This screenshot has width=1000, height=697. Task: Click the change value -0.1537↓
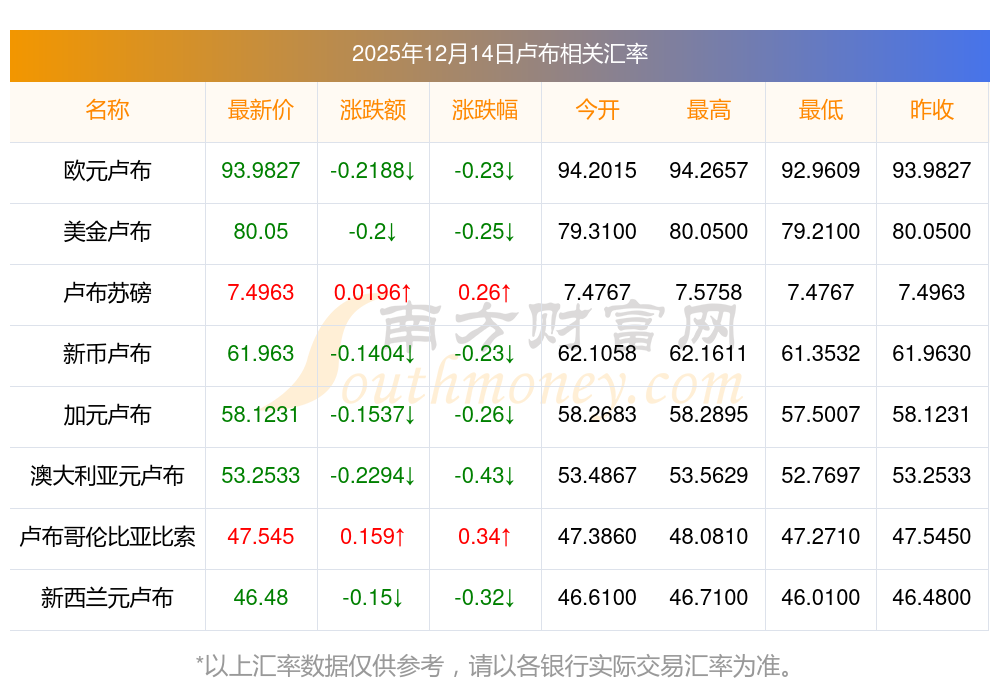click(373, 415)
